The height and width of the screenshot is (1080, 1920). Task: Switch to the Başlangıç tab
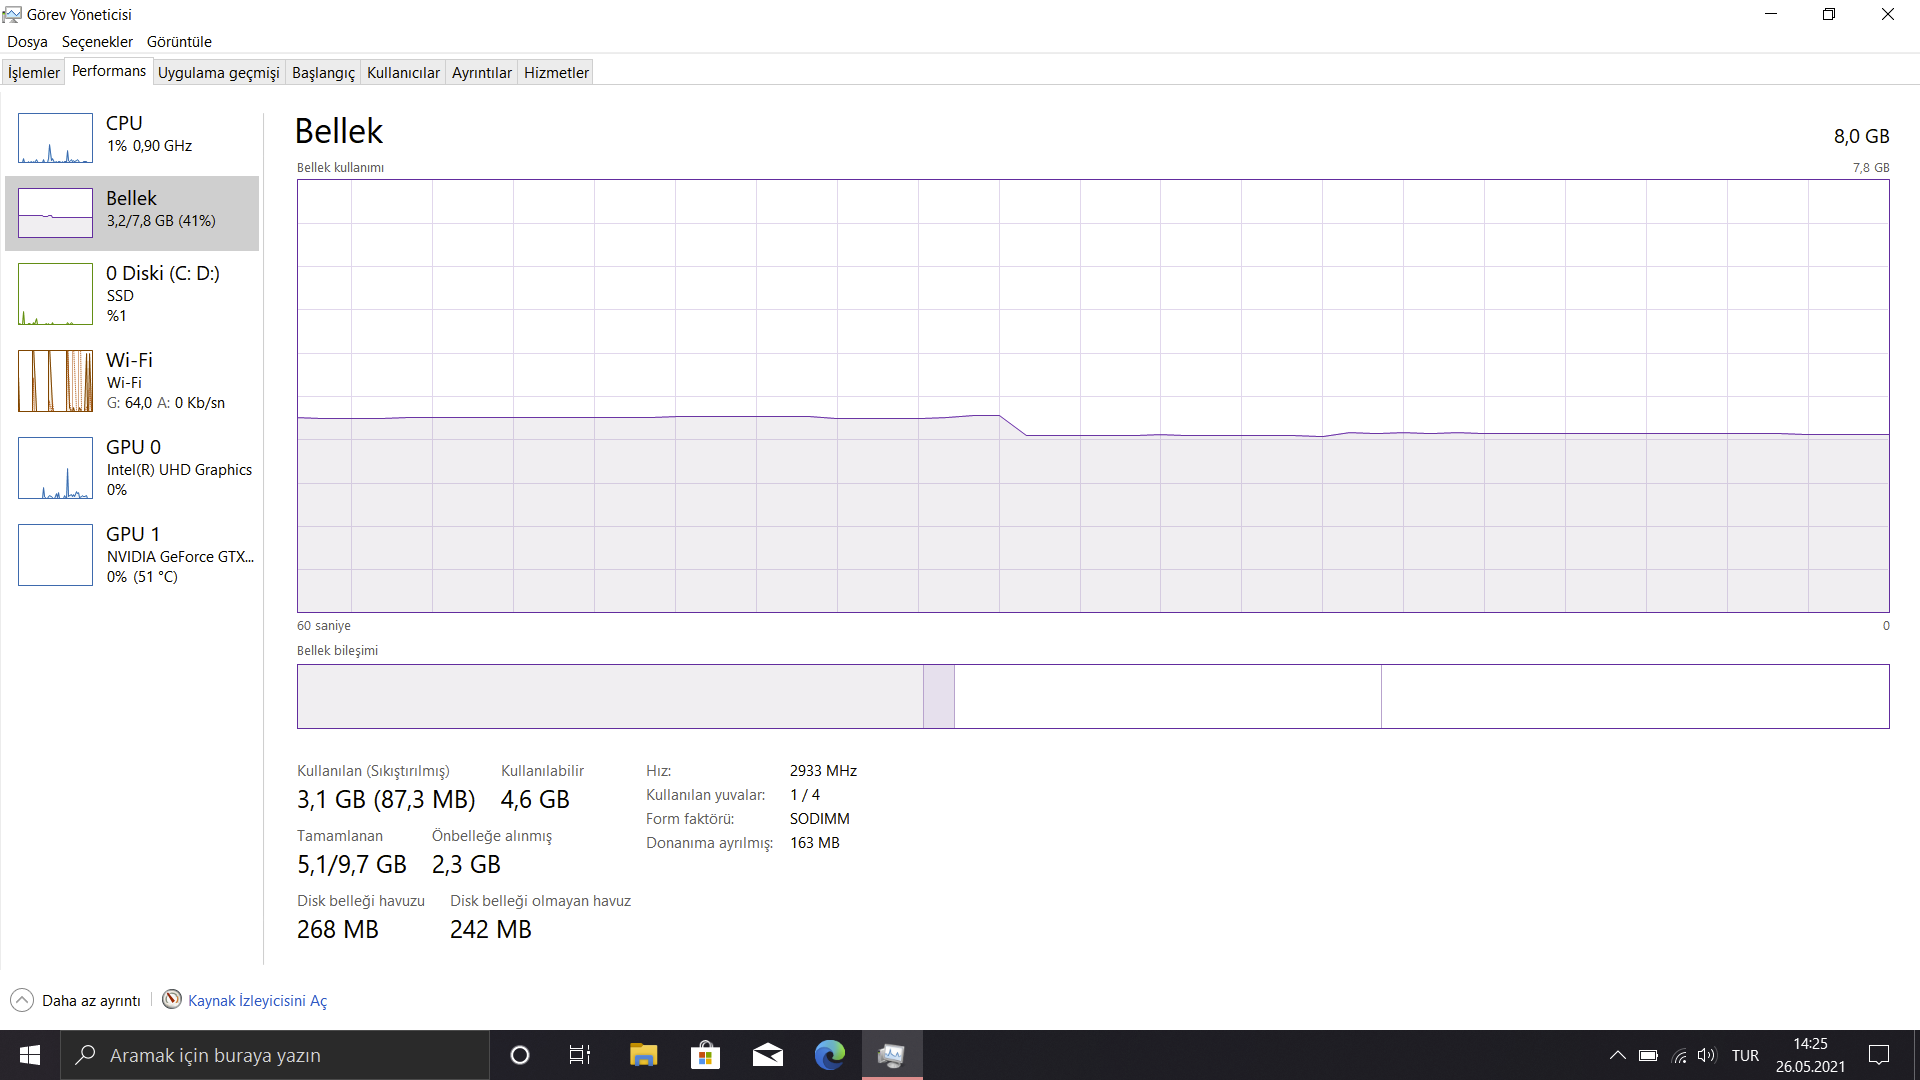coord(323,73)
